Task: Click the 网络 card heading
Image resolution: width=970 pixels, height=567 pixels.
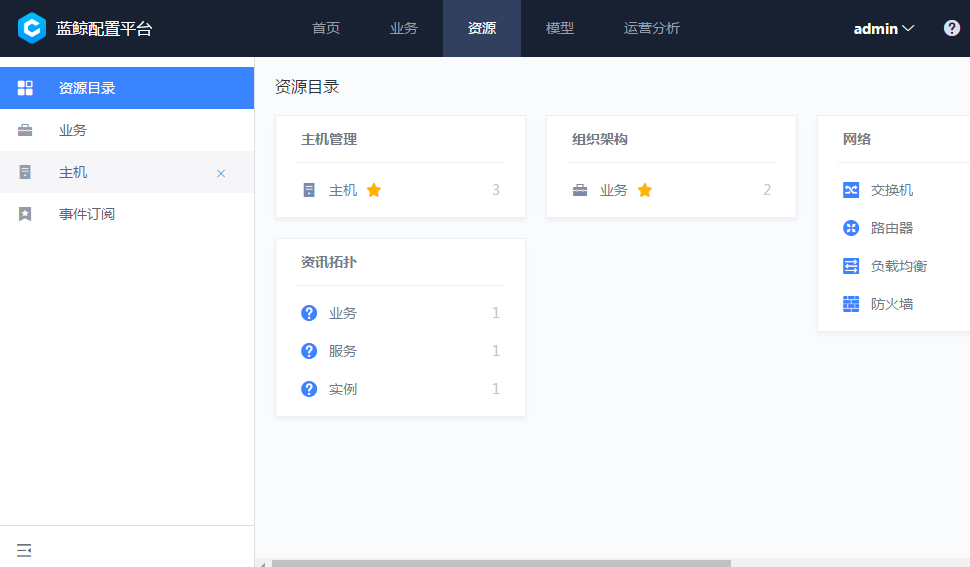Action: [x=857, y=139]
